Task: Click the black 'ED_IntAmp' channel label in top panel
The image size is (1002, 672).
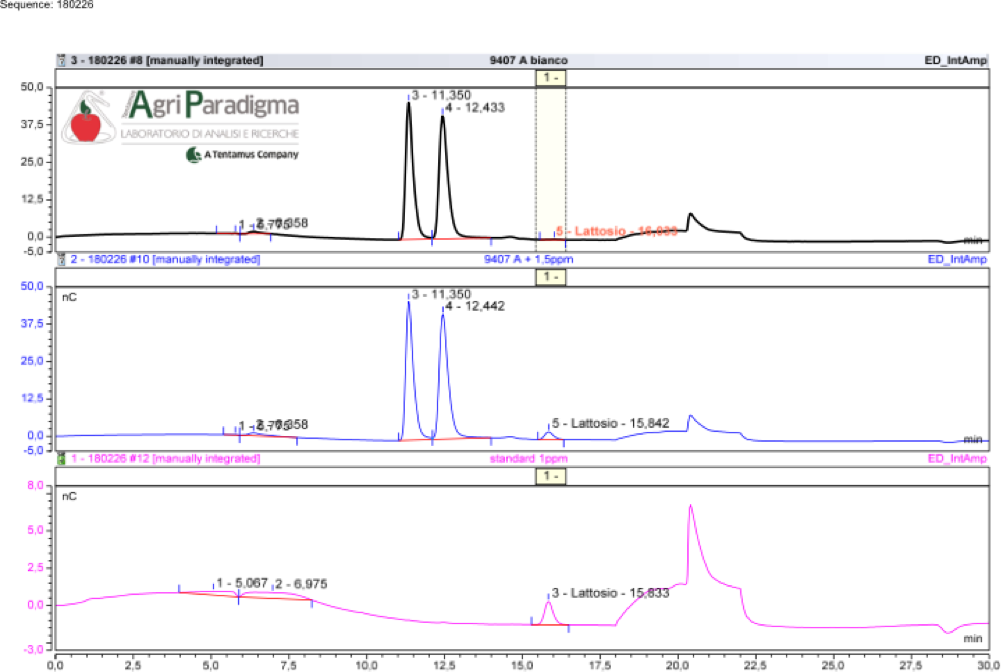Action: [x=956, y=61]
